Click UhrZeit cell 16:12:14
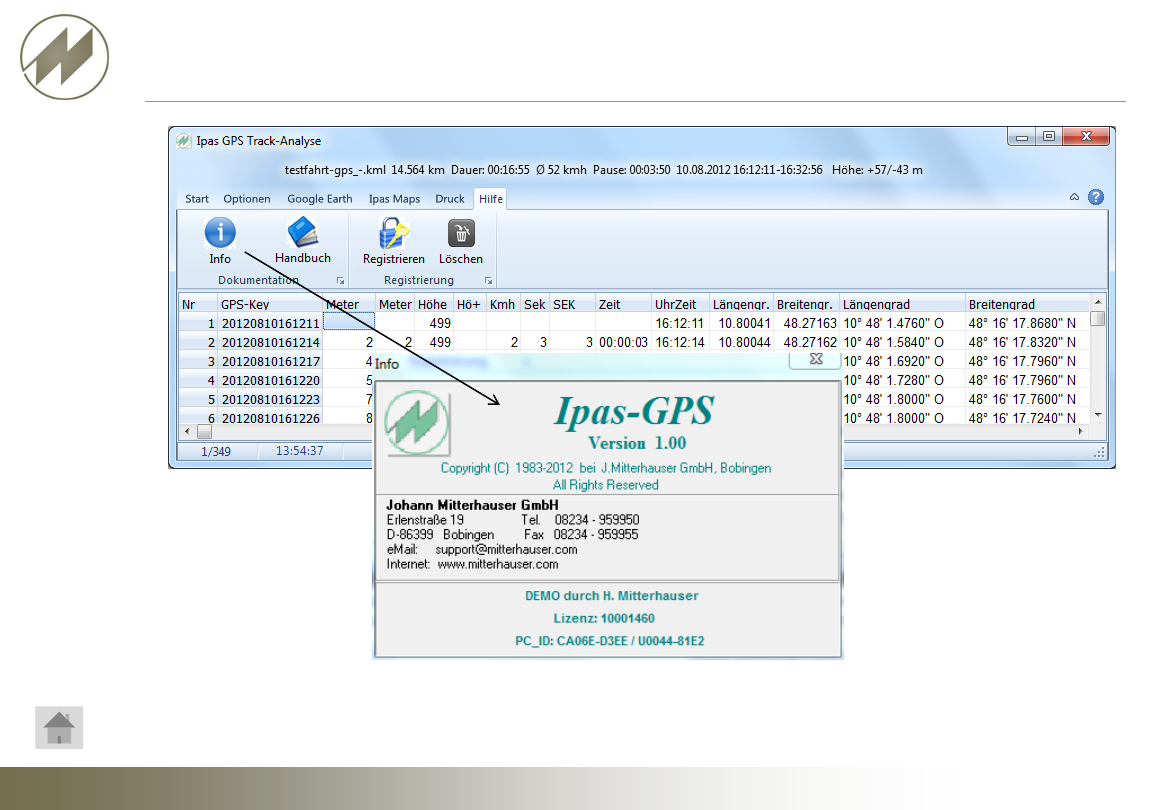The height and width of the screenshot is (810, 1170). [679, 342]
